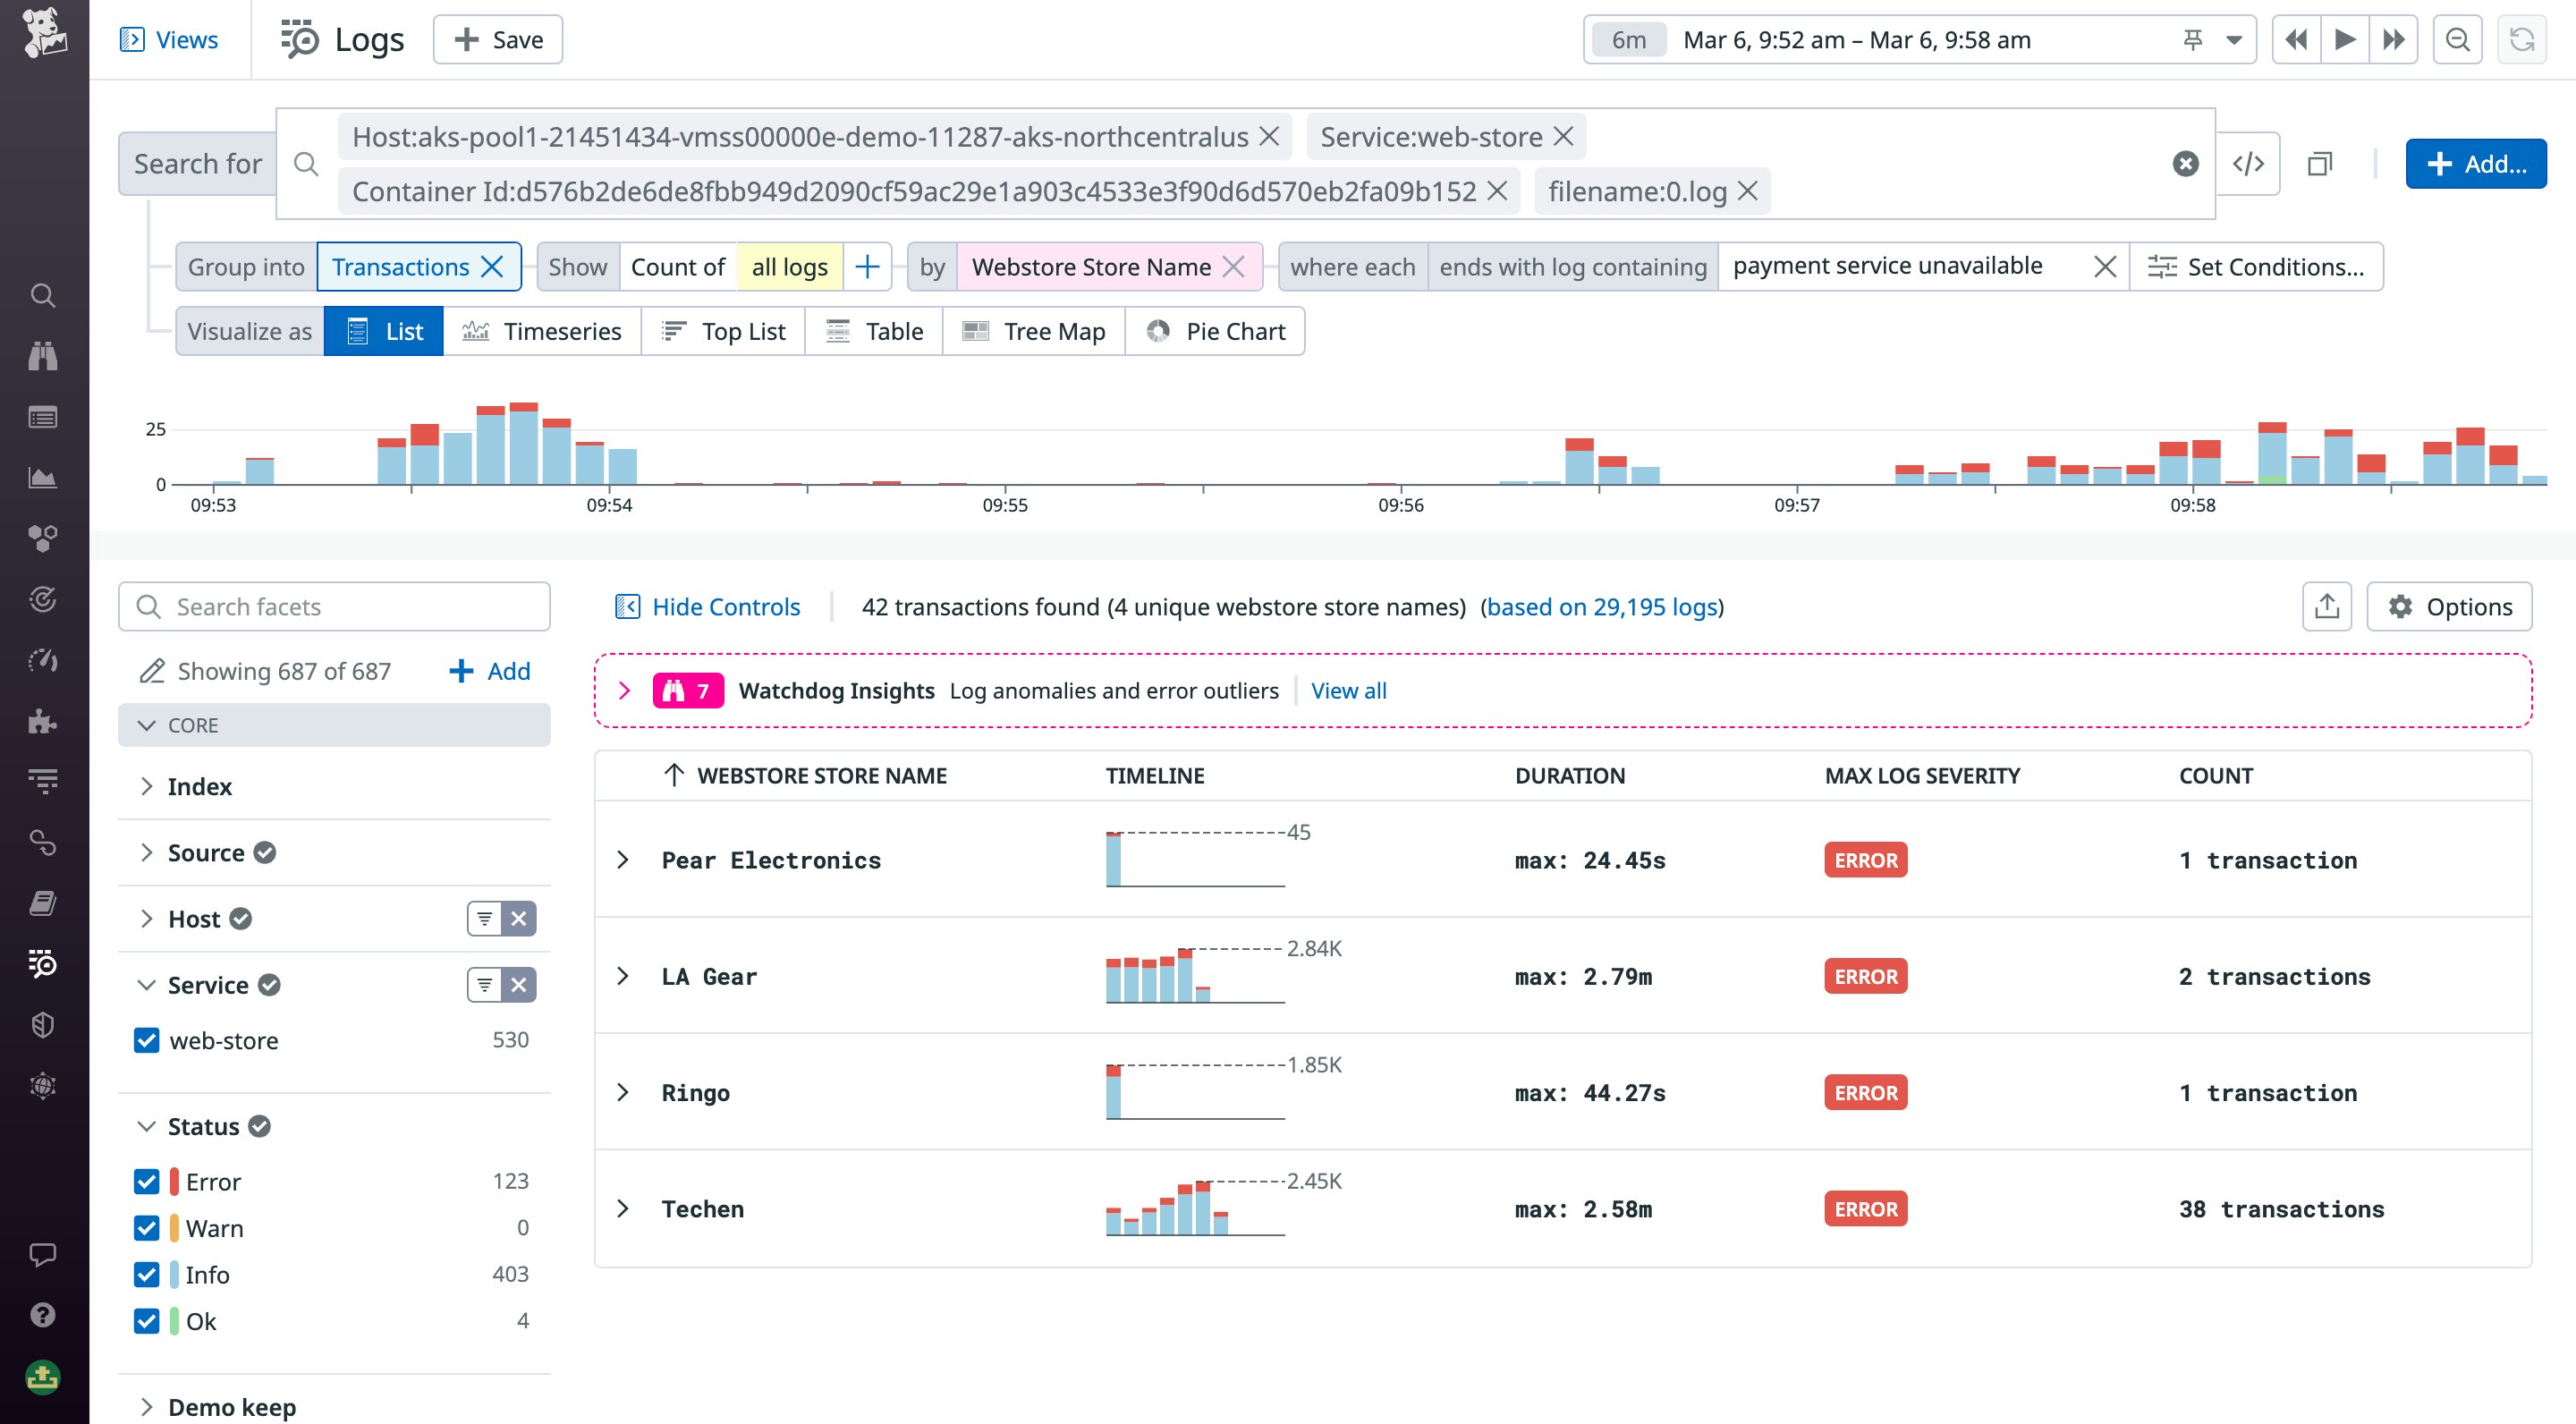
Task: Uncheck the web-store service filter
Action: (x=147, y=1040)
